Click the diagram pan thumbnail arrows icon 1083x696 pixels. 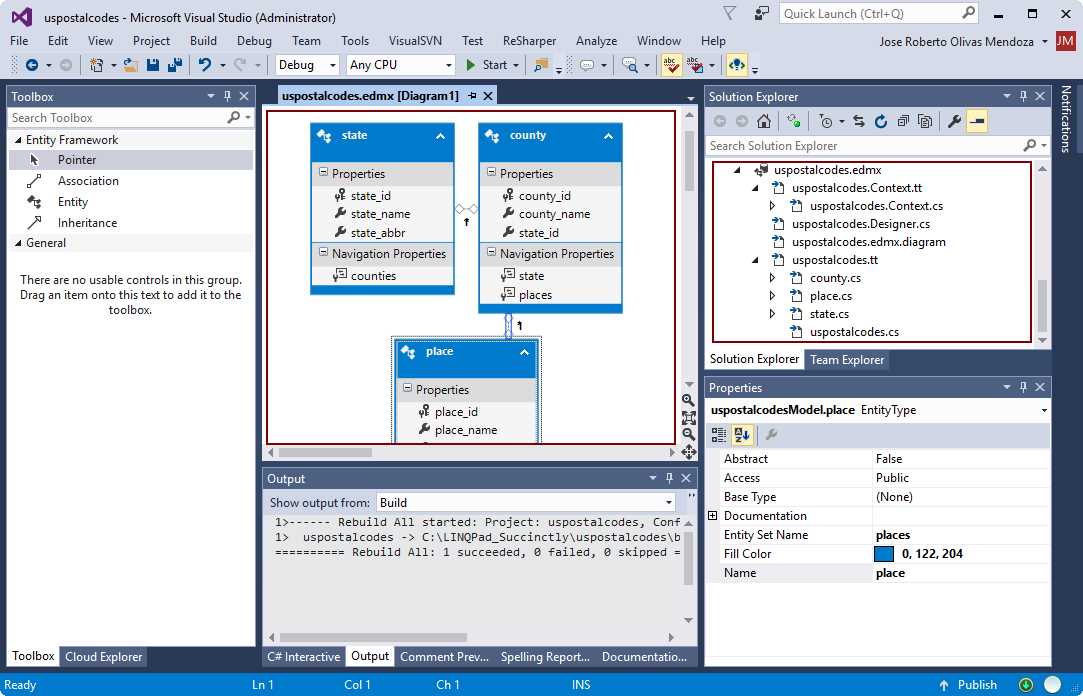[x=689, y=452]
